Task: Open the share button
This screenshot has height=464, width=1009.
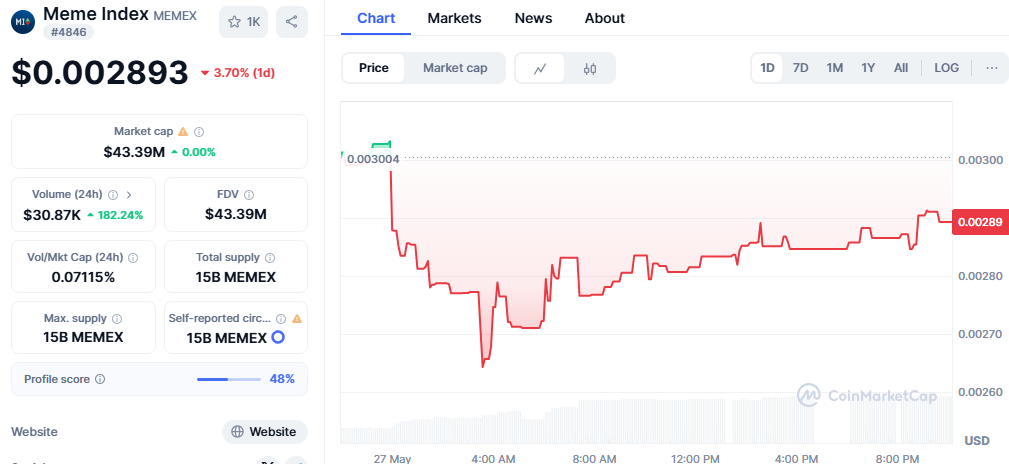Action: pos(292,22)
